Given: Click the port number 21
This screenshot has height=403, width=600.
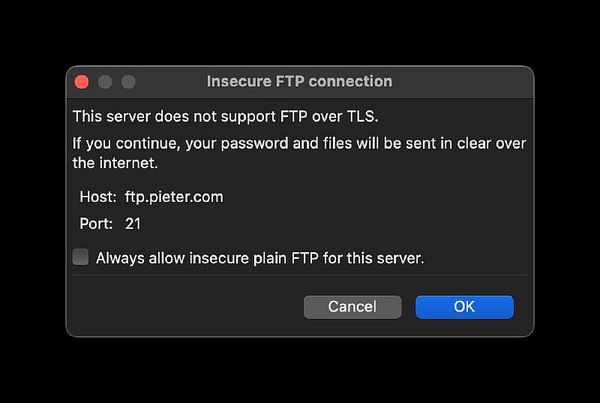Looking at the screenshot, I should 133,223.
